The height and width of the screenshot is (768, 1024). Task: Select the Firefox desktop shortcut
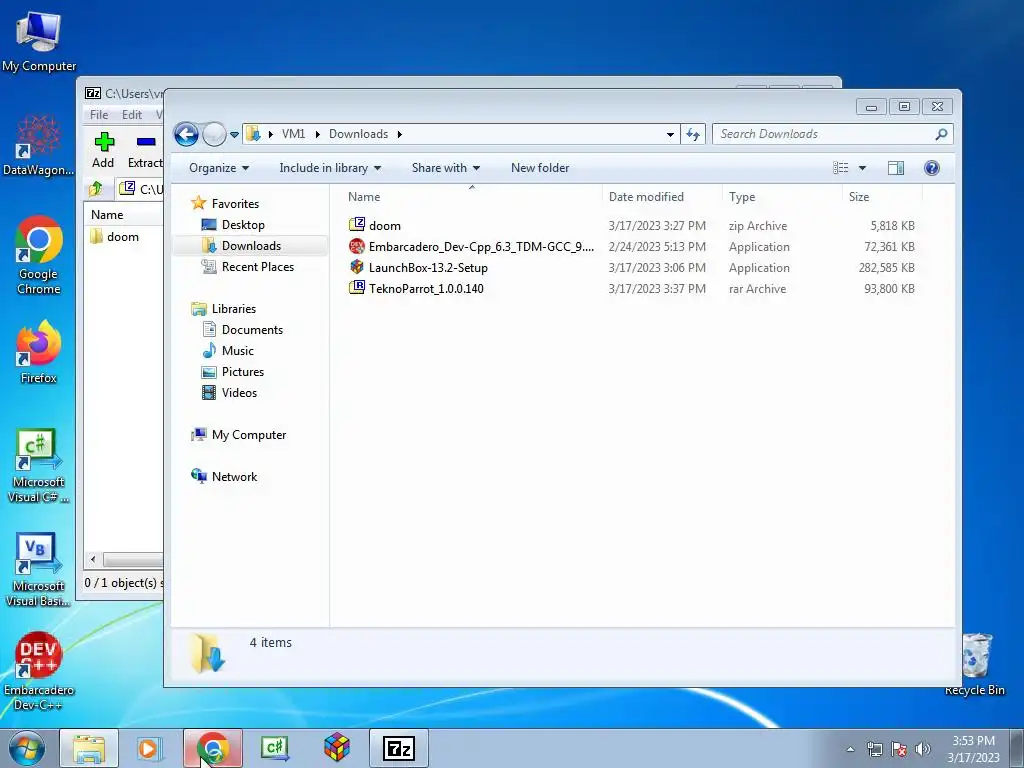pyautogui.click(x=39, y=352)
